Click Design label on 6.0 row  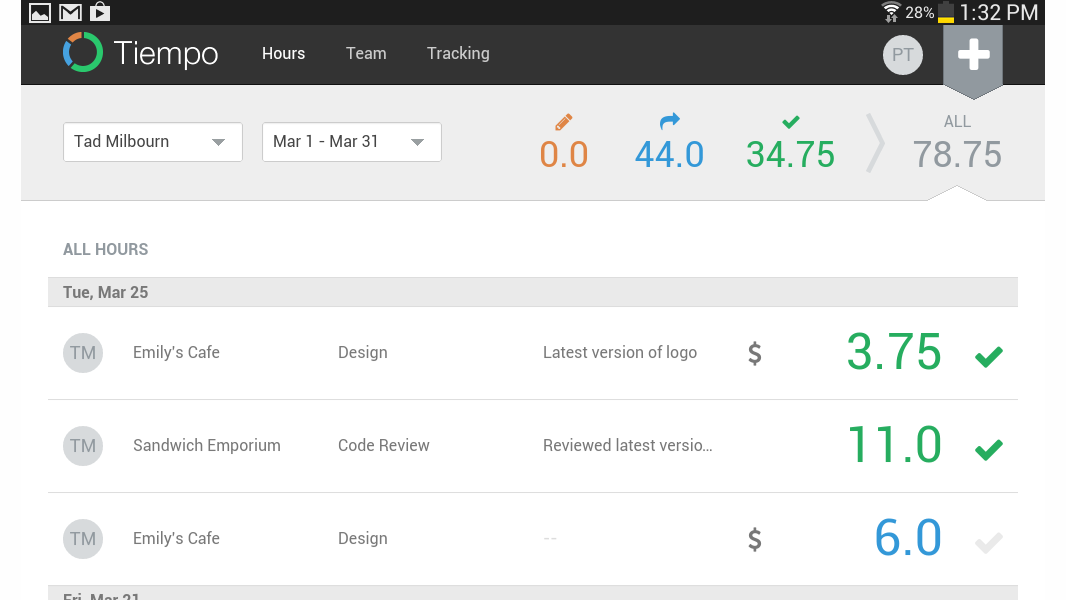coord(362,539)
